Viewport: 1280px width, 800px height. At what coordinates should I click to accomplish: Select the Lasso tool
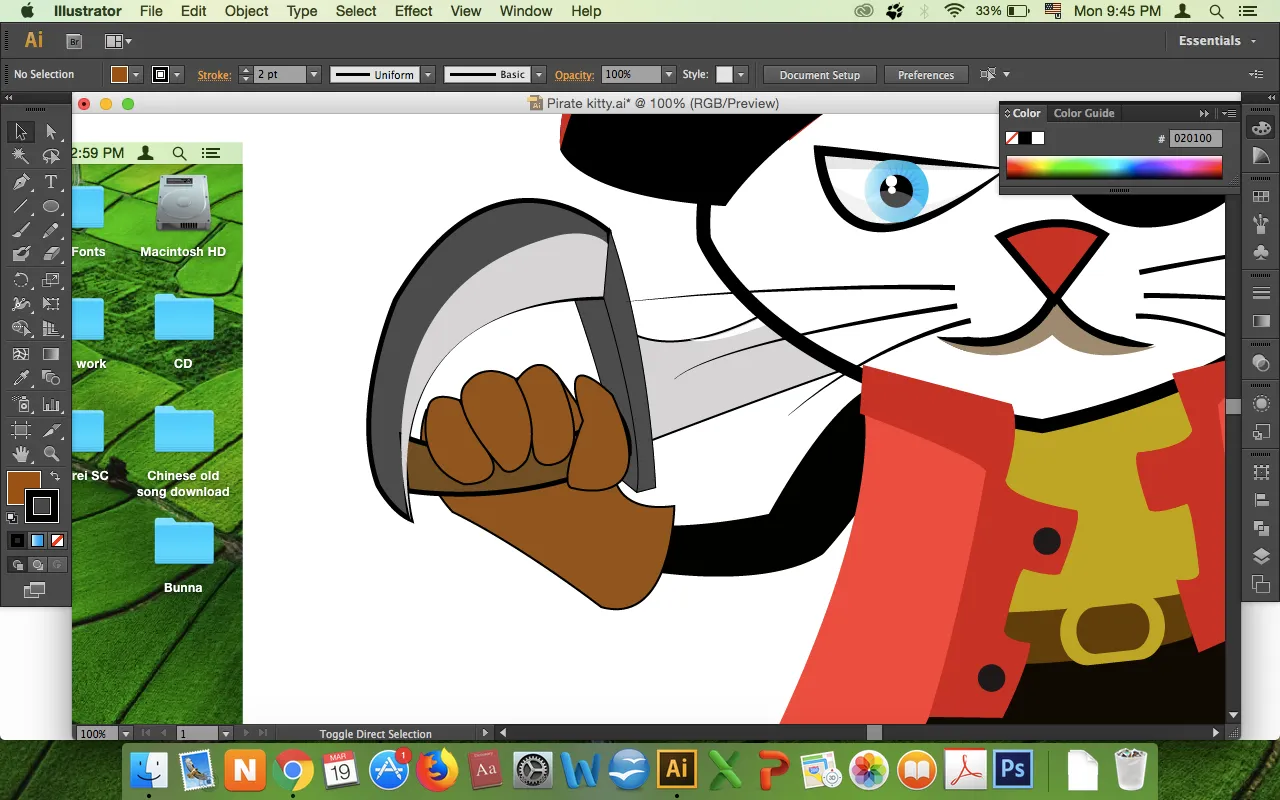(x=51, y=156)
